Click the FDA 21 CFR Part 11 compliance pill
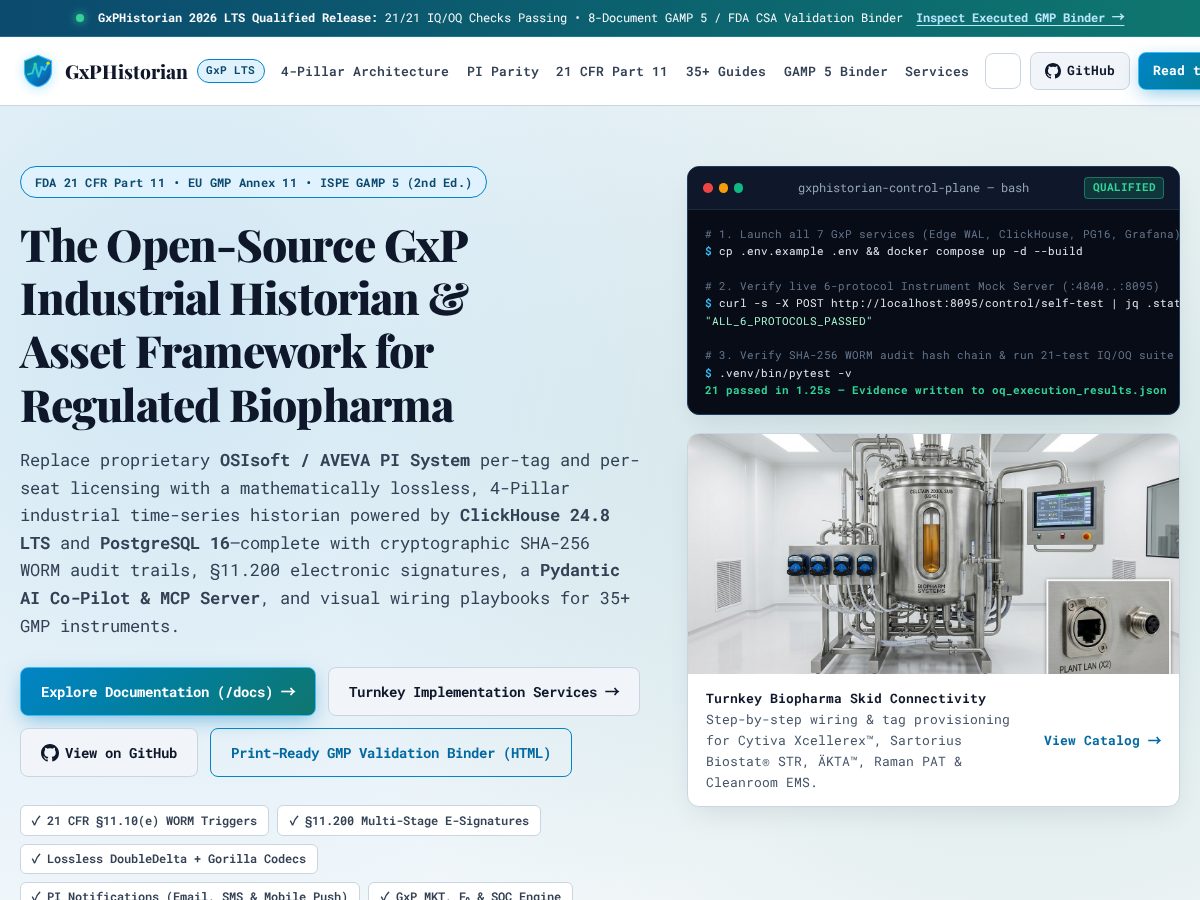 253,182
